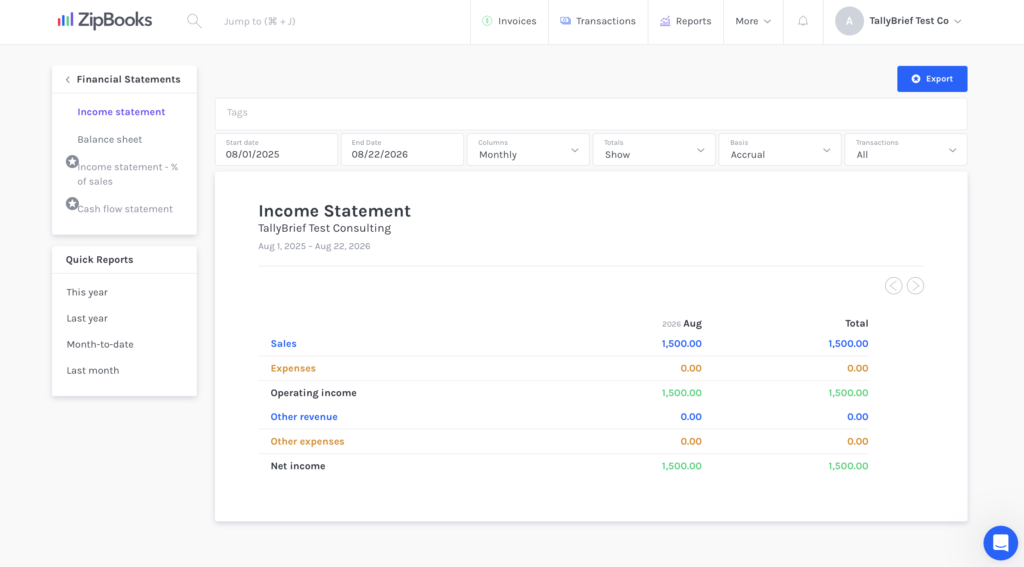Screen dimensions: 1024x567
Task: Edit the End Date field
Action: [x=402, y=150]
